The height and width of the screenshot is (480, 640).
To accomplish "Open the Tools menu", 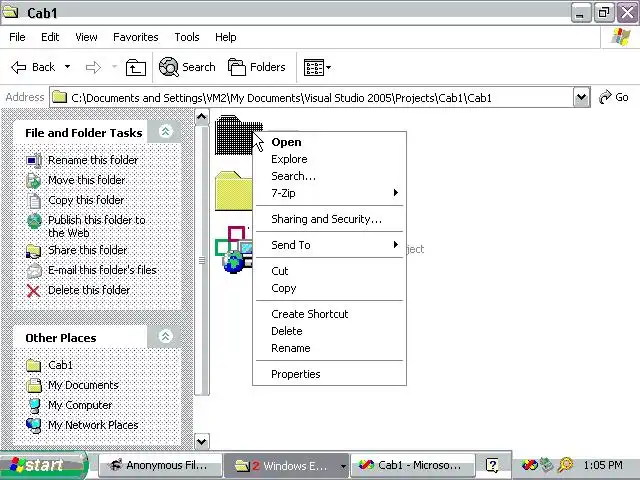I will pos(187,37).
